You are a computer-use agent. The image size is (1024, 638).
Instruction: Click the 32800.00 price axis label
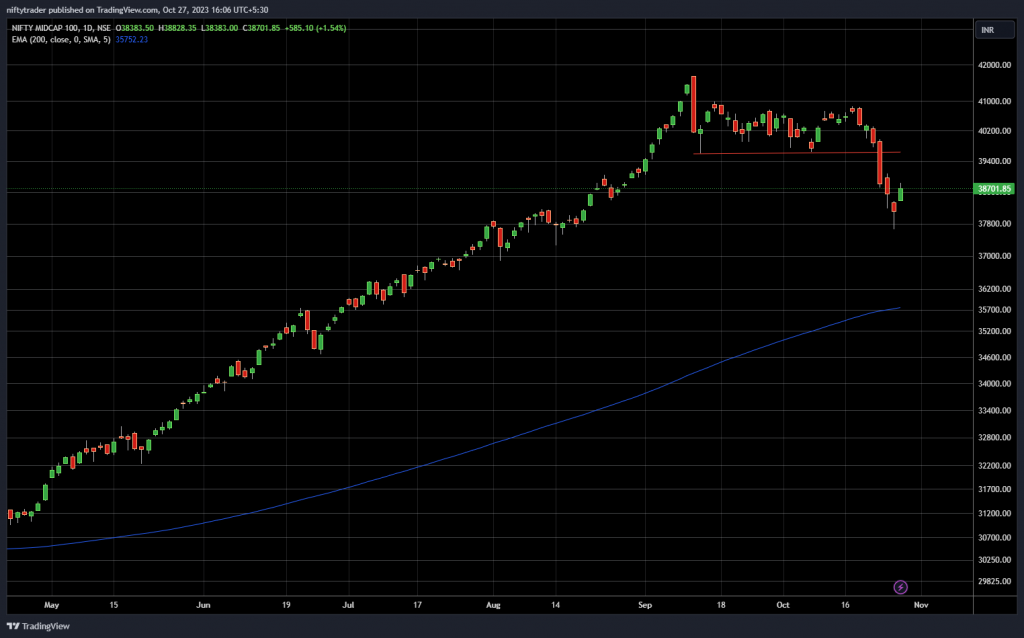[x=995, y=438]
